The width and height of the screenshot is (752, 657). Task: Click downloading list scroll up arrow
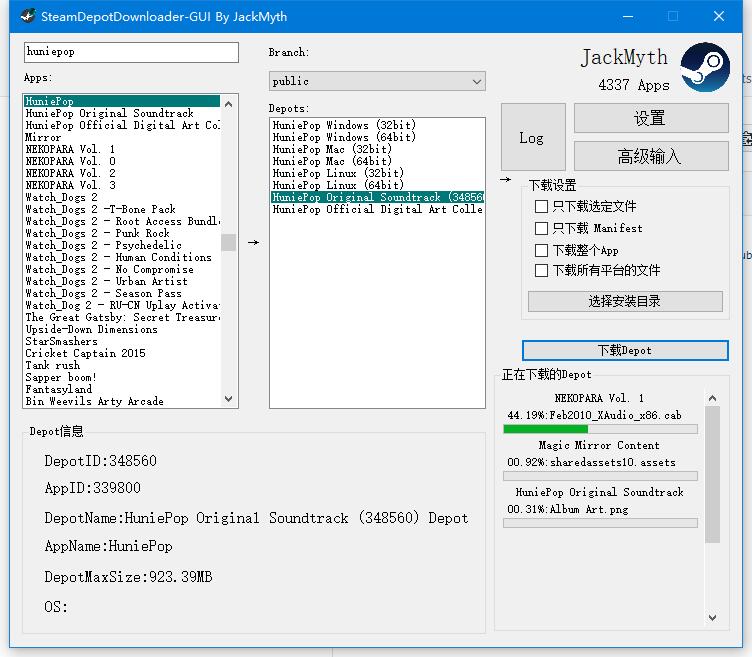point(712,399)
